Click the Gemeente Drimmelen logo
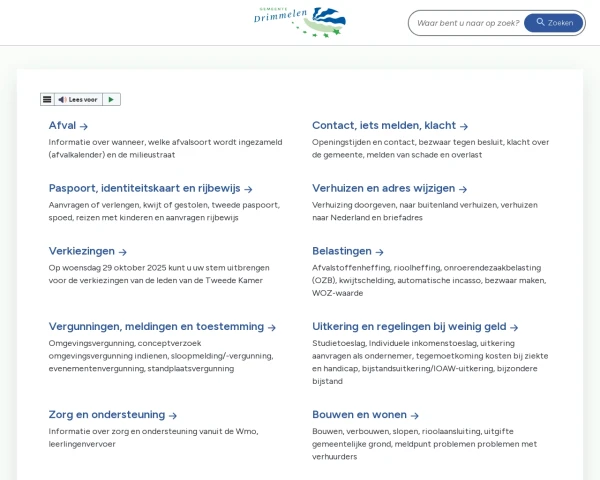The image size is (600, 480). (300, 20)
